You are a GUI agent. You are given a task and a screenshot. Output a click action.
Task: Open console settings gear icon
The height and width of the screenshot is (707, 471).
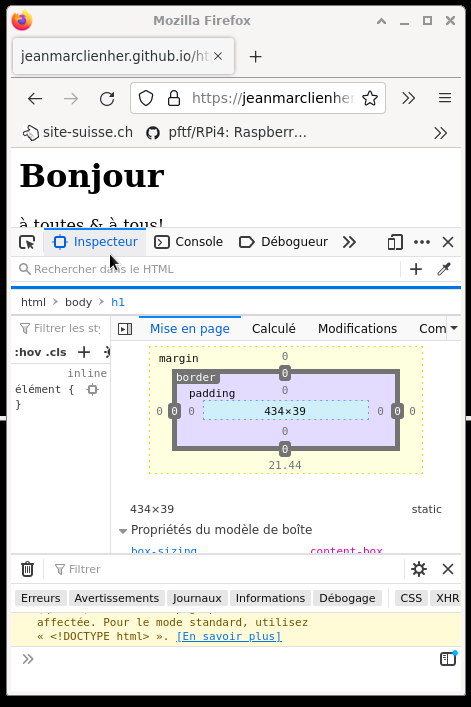(x=419, y=569)
